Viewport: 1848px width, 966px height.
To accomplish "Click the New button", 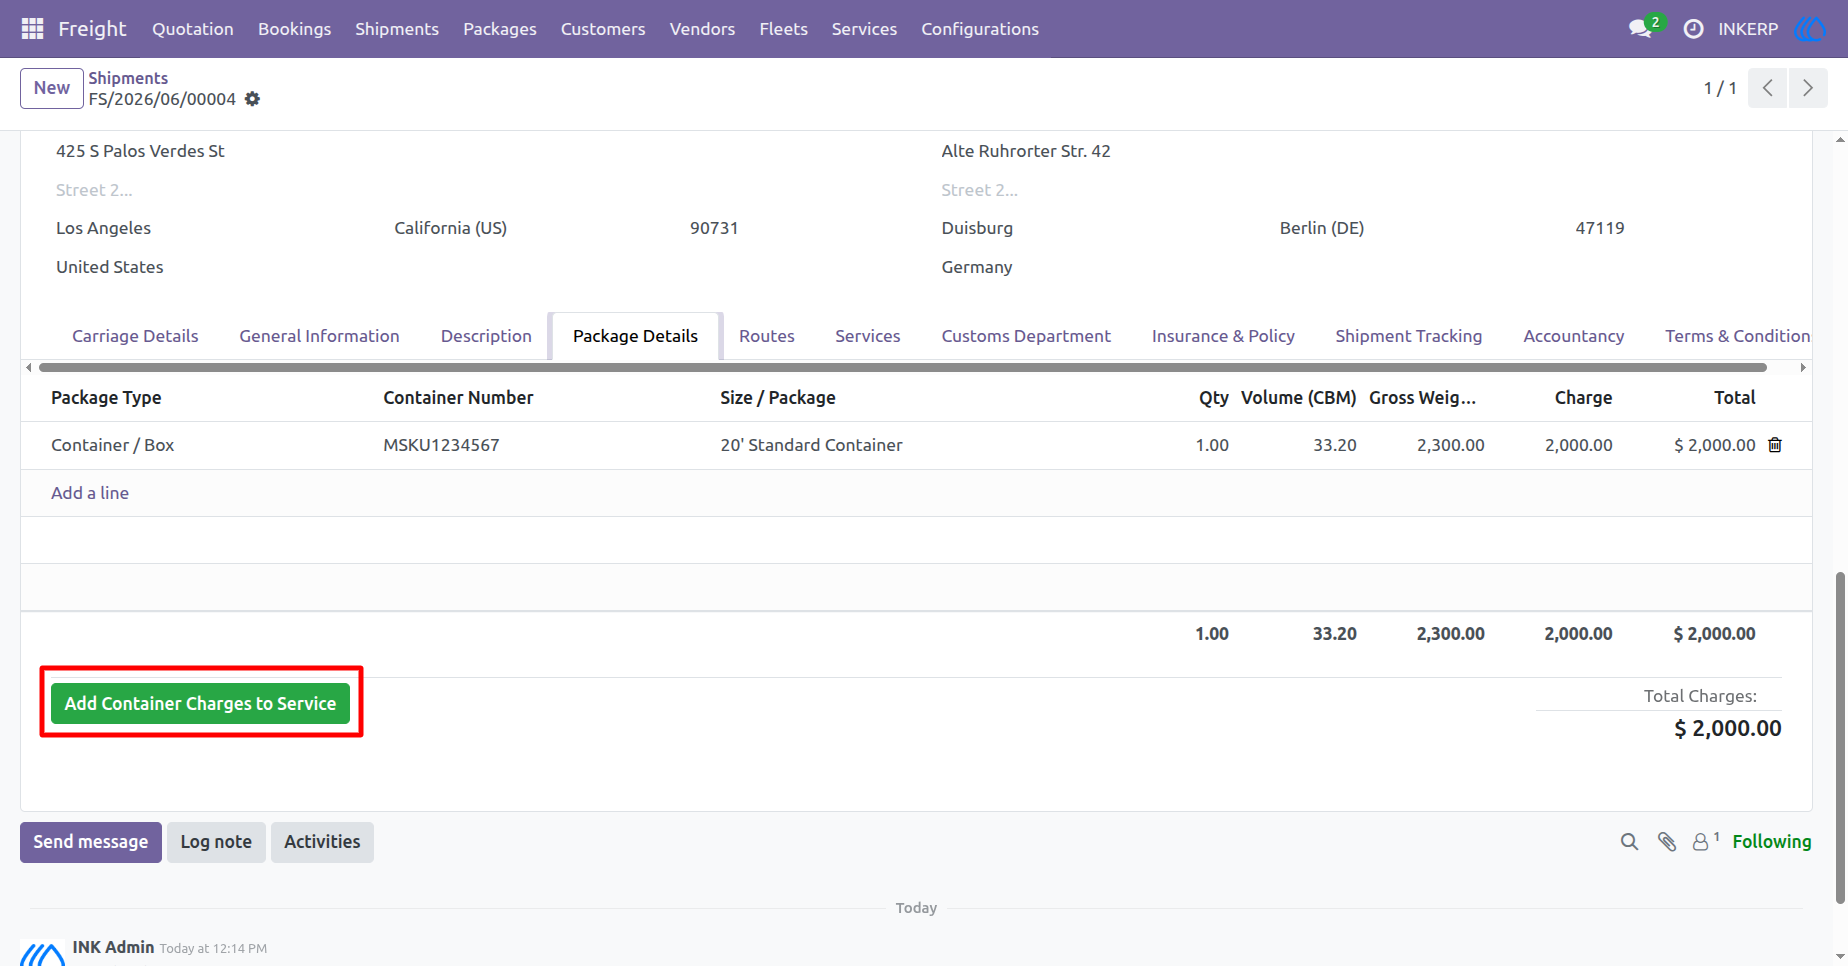I will 51,88.
